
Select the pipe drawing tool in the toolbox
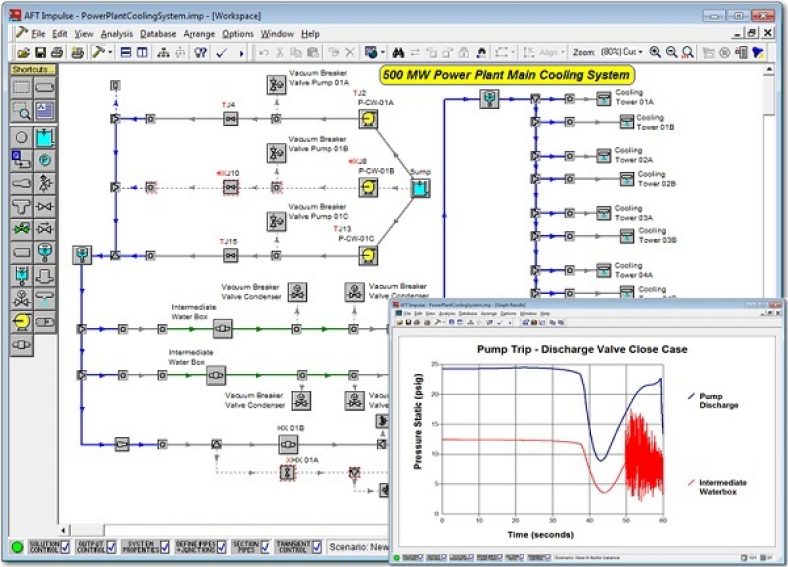pyautogui.click(x=45, y=87)
